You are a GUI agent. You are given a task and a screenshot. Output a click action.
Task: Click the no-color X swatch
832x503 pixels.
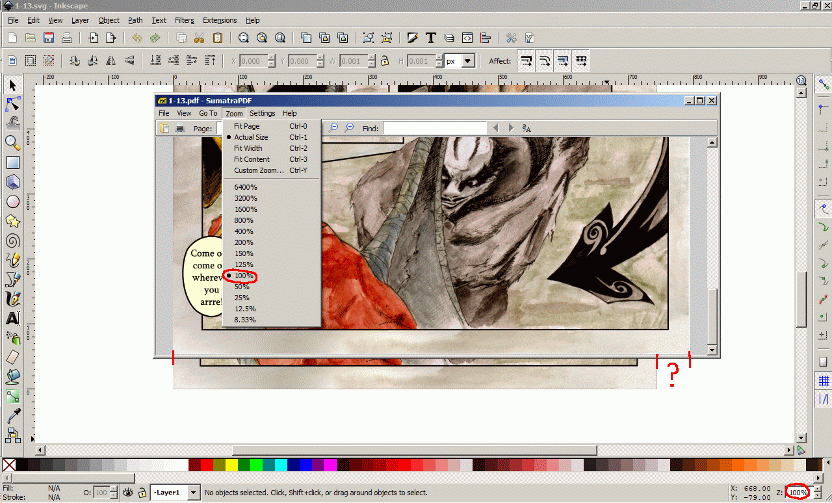[x=9, y=465]
